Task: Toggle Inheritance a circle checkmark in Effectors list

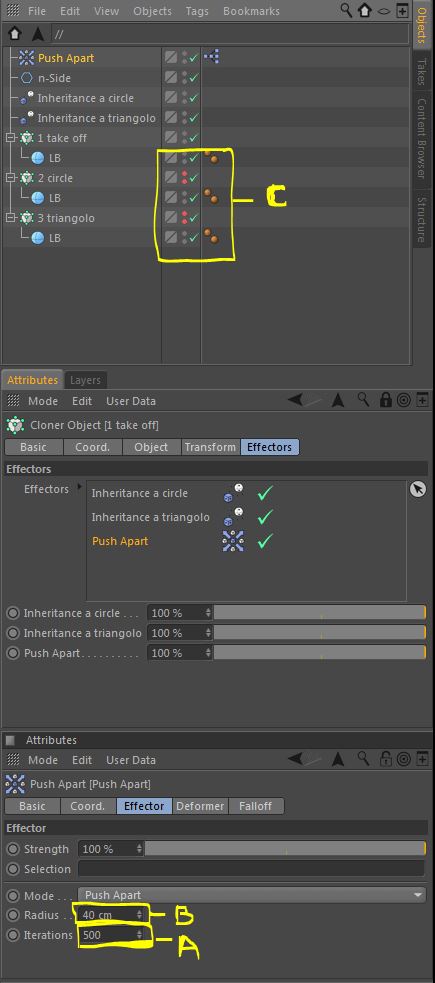Action: click(x=265, y=493)
